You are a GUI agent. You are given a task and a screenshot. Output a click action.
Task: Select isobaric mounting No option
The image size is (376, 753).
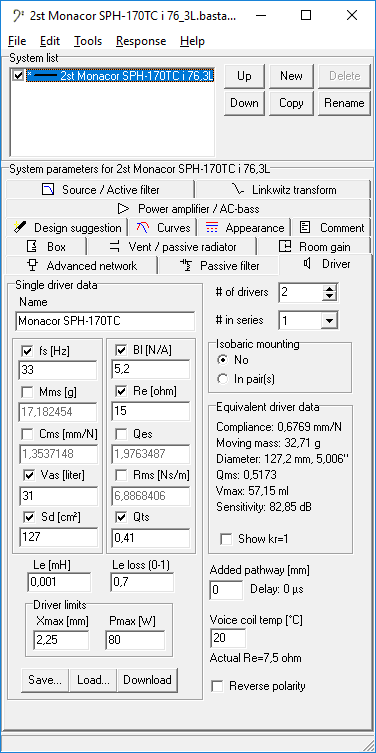coord(222,360)
